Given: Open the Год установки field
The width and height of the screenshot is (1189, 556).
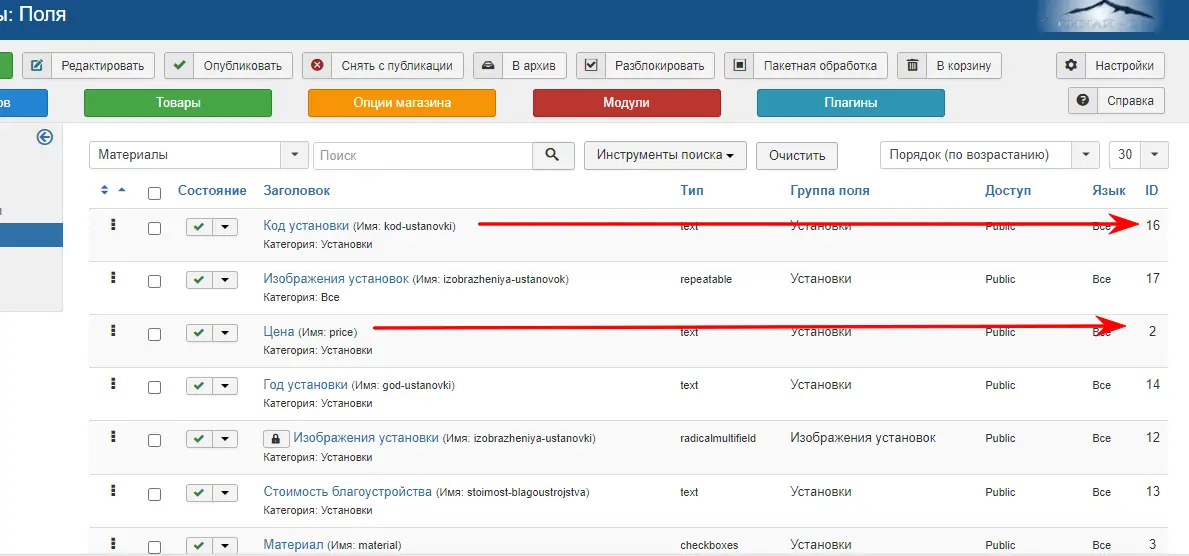Looking at the screenshot, I should point(306,385).
